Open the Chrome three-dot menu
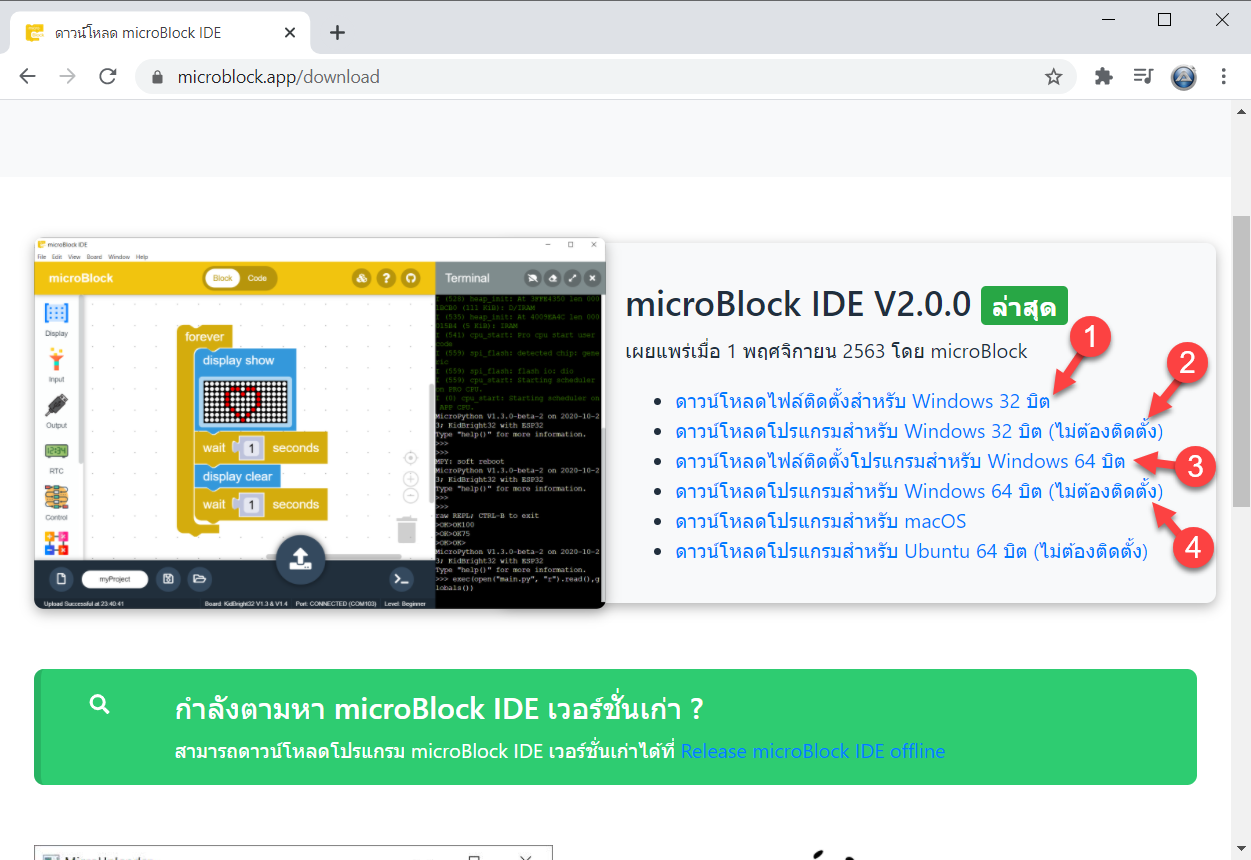This screenshot has height=860, width=1251. tap(1224, 77)
